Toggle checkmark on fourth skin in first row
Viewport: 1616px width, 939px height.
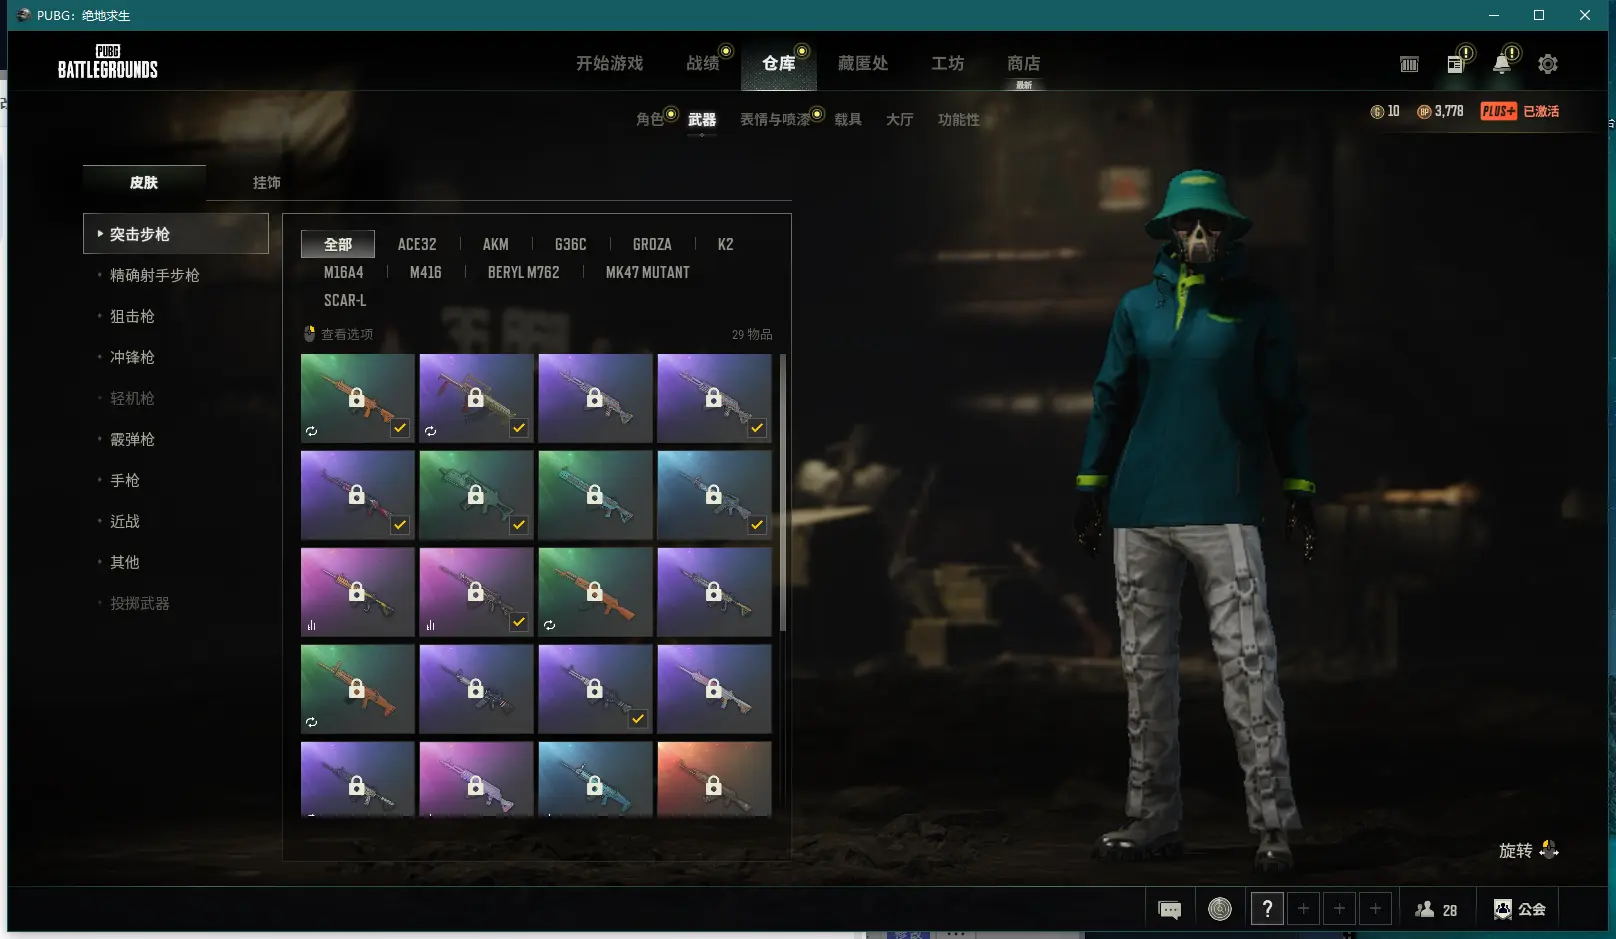pyautogui.click(x=757, y=428)
